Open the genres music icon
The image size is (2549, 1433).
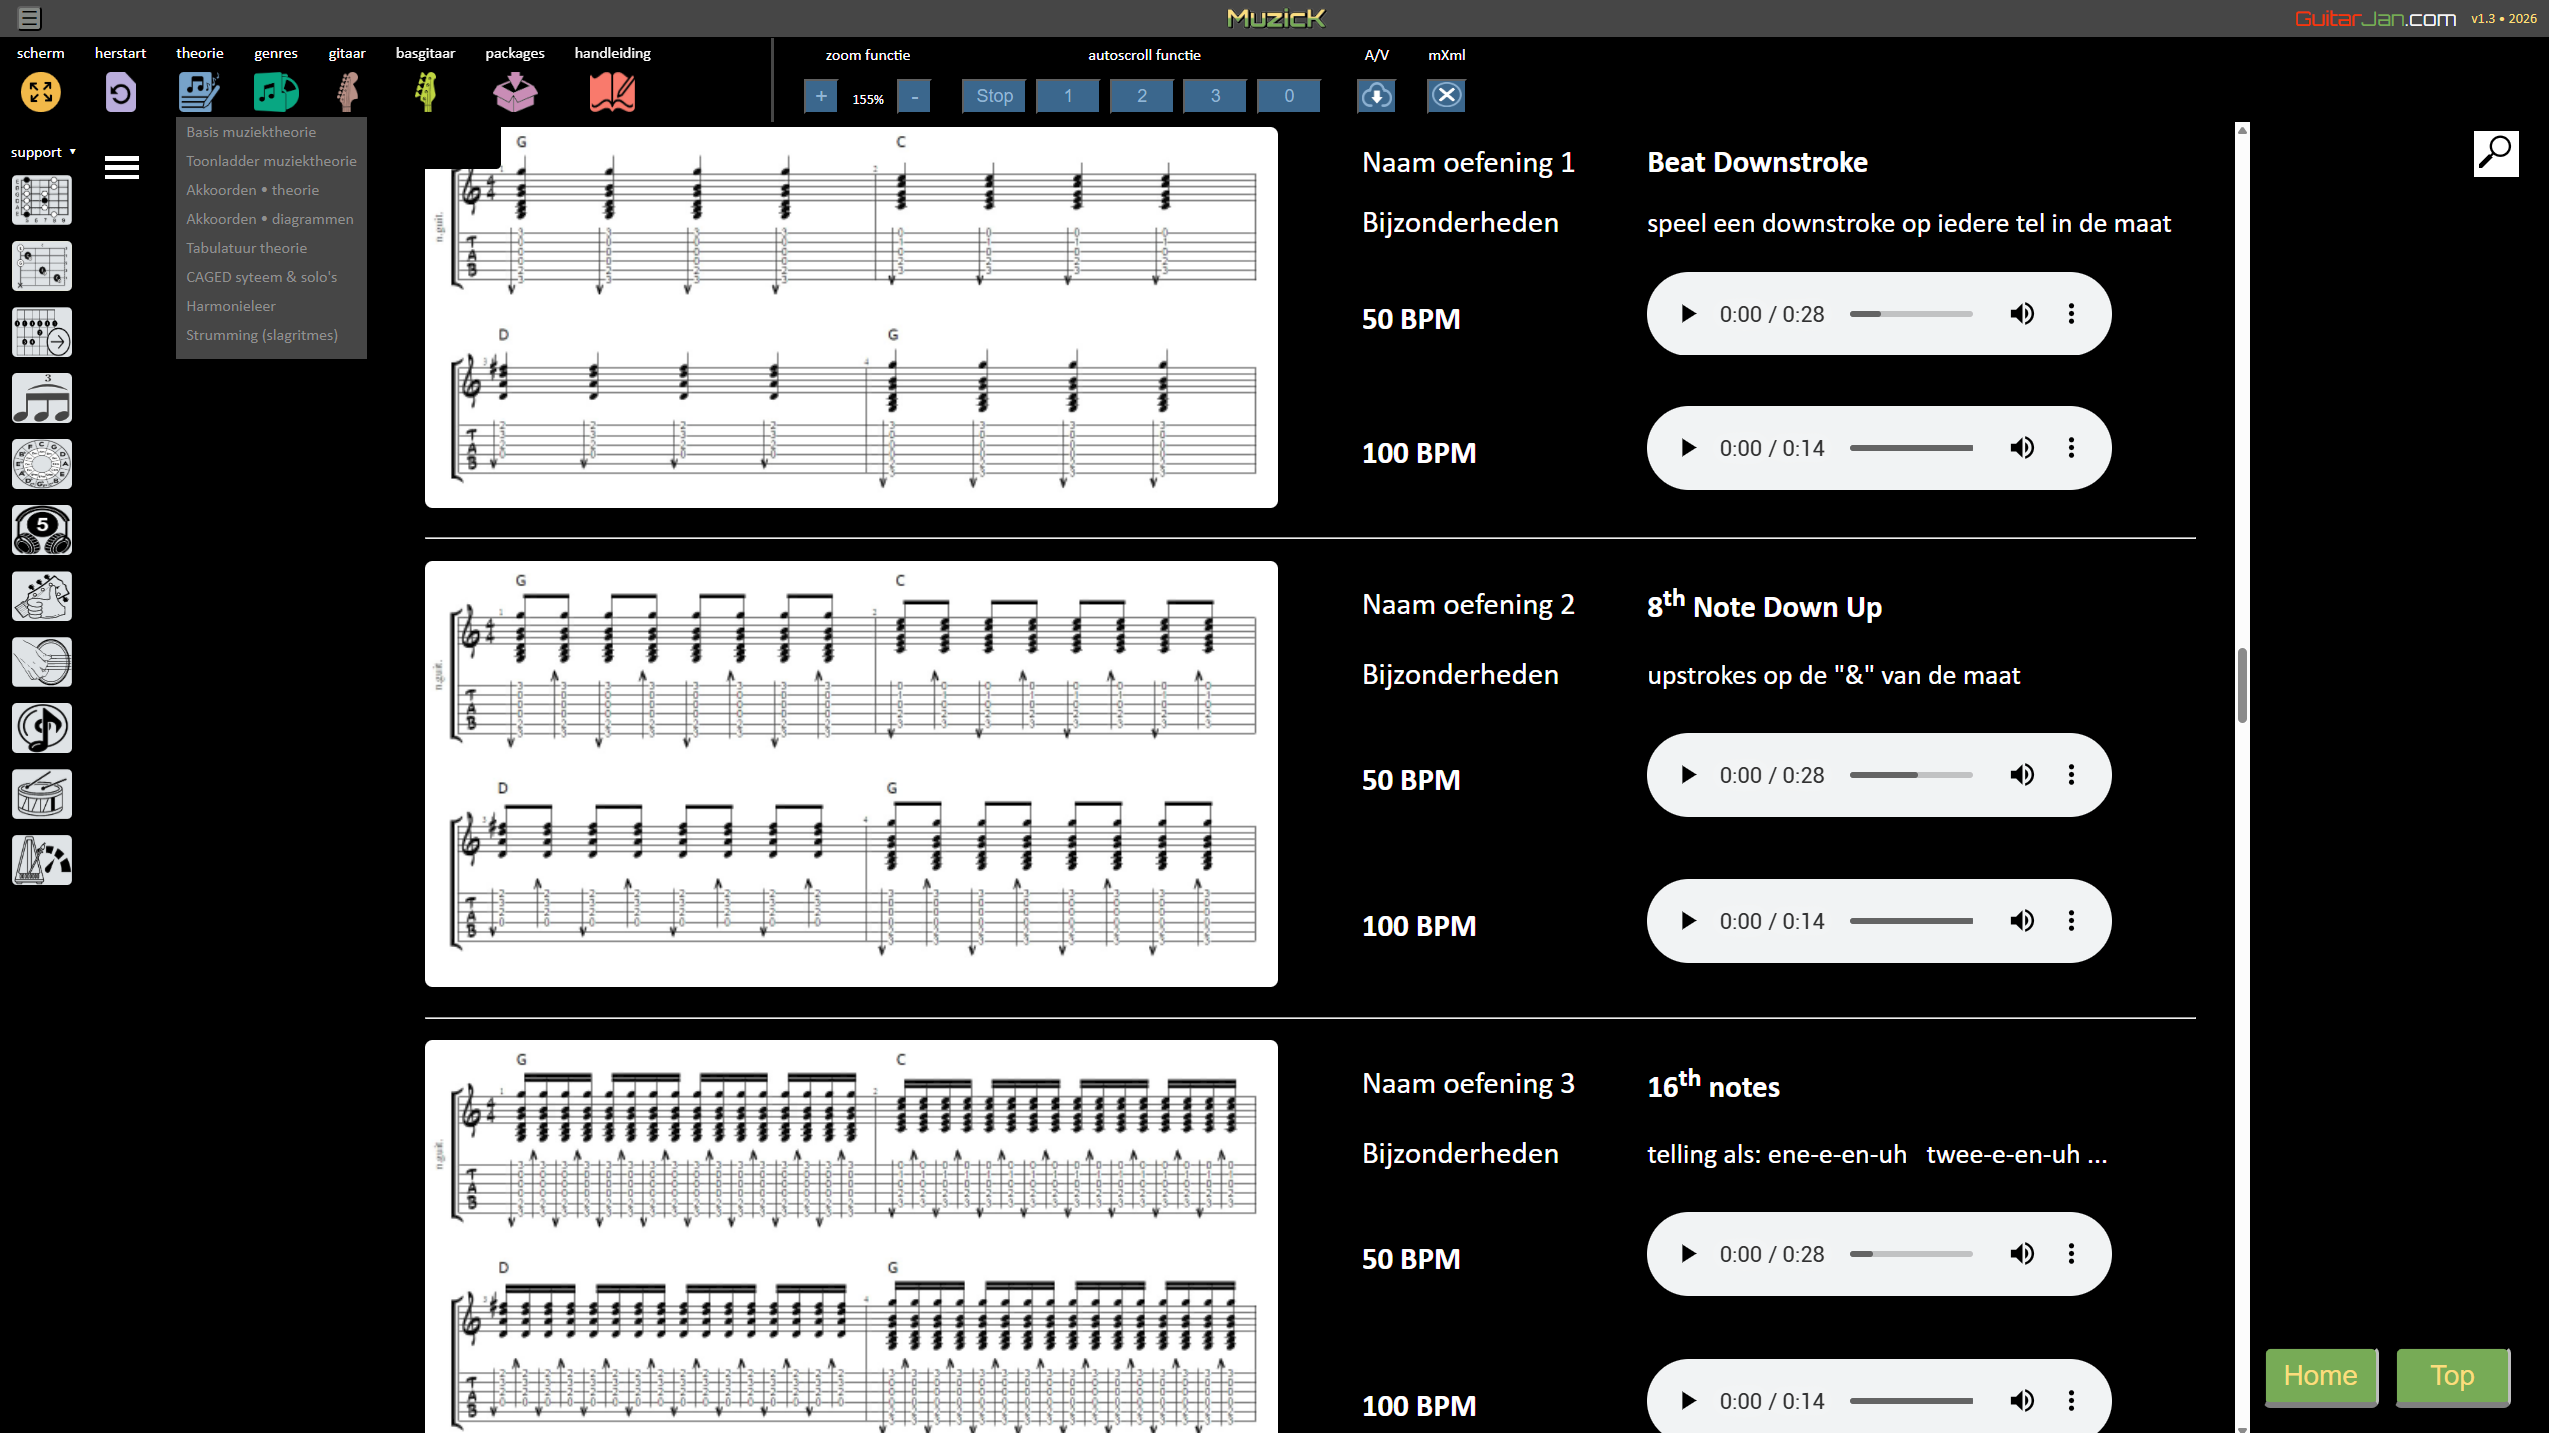(x=275, y=93)
